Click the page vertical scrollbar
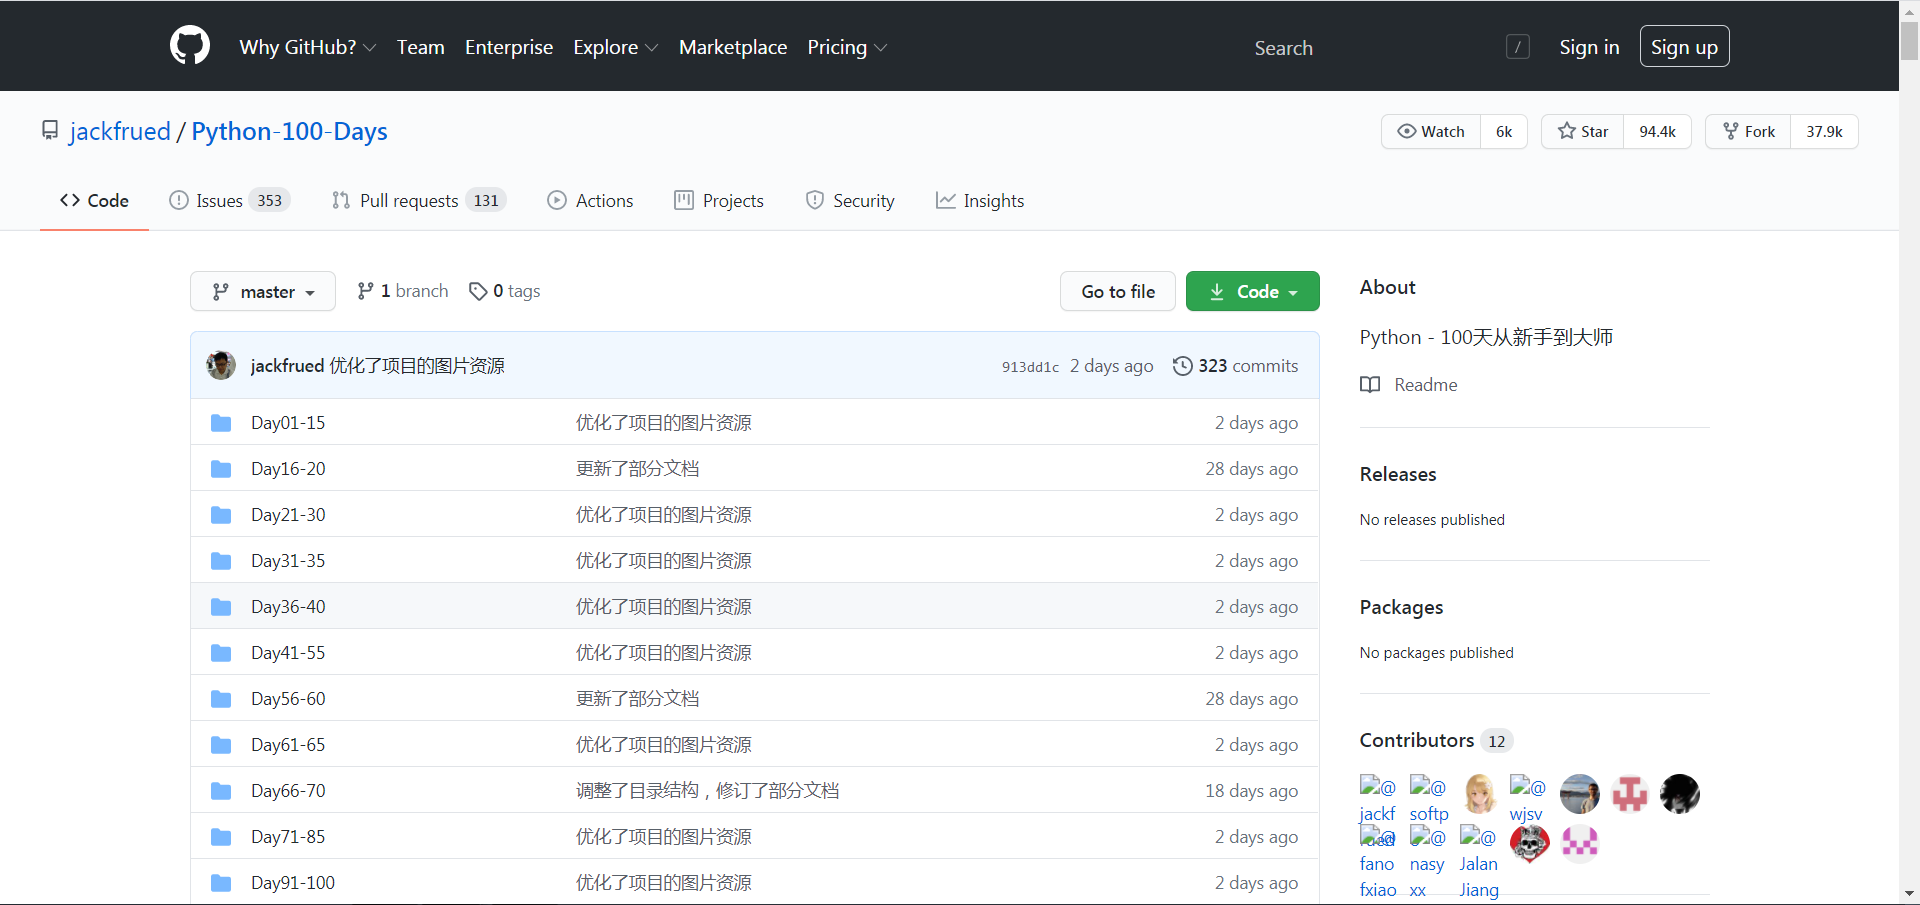Image resolution: width=1920 pixels, height=905 pixels. point(1909,452)
